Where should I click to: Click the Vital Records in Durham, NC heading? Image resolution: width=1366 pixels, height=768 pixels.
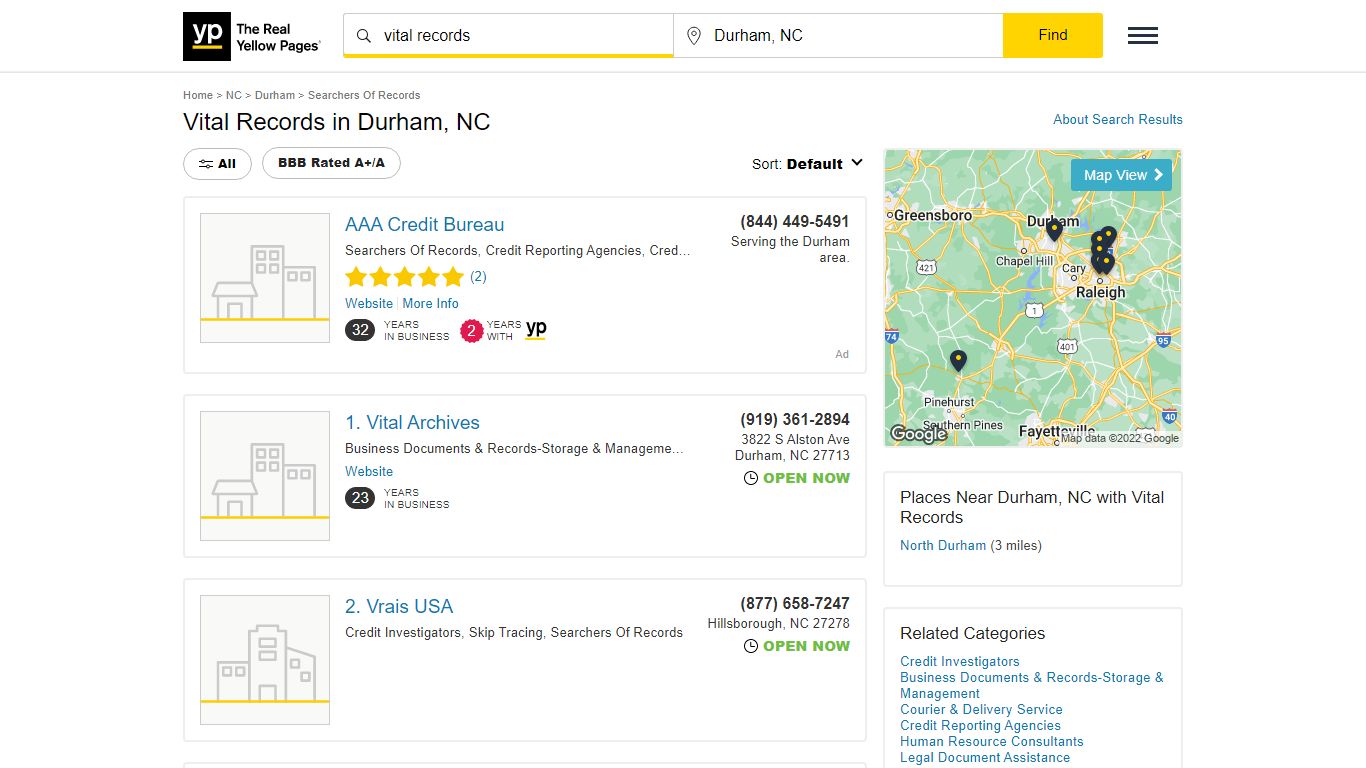click(337, 122)
